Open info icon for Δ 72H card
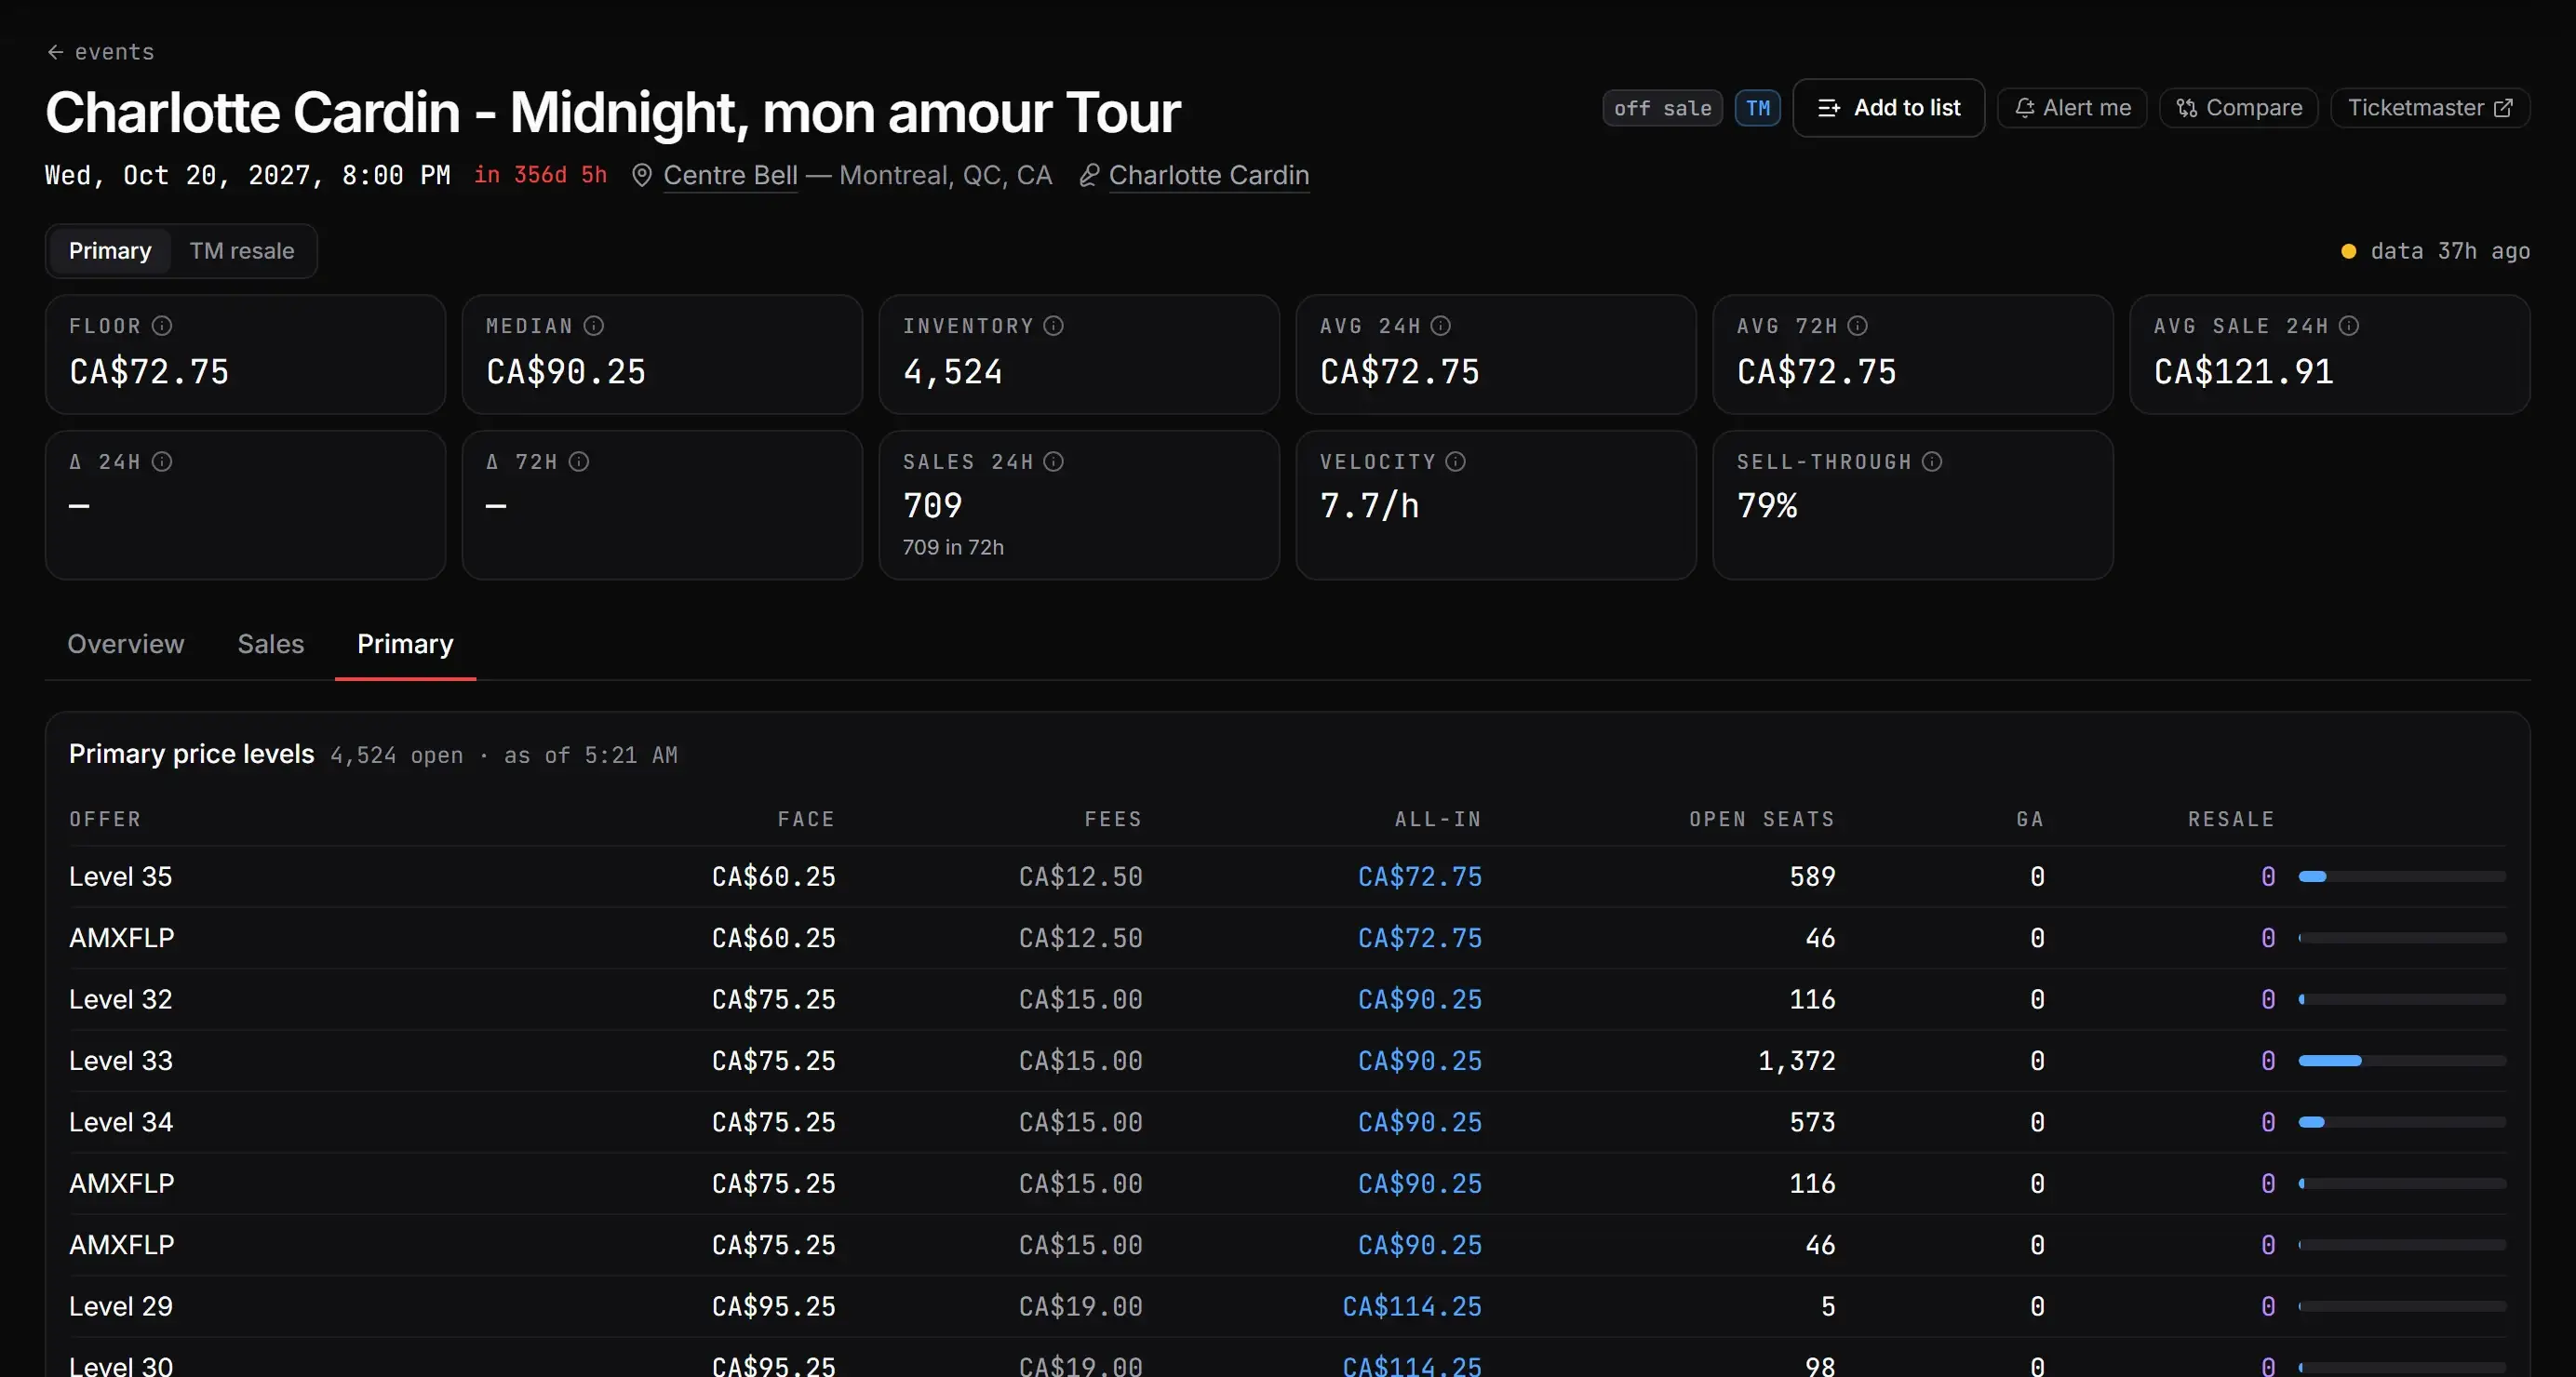 pos(579,462)
